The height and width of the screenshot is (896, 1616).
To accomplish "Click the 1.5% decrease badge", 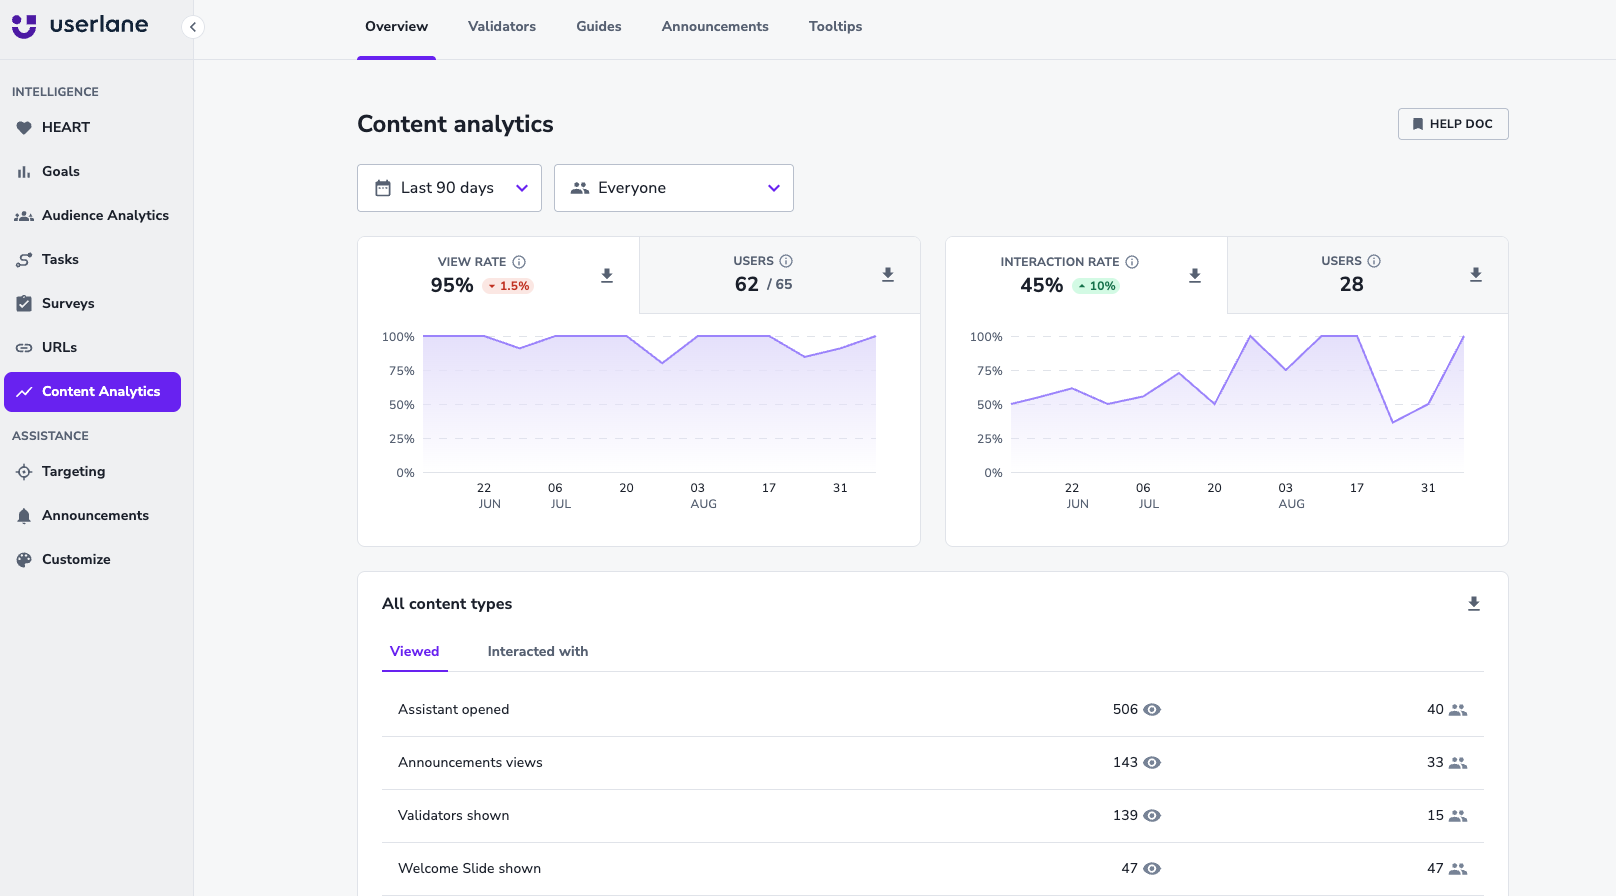I will point(509,286).
